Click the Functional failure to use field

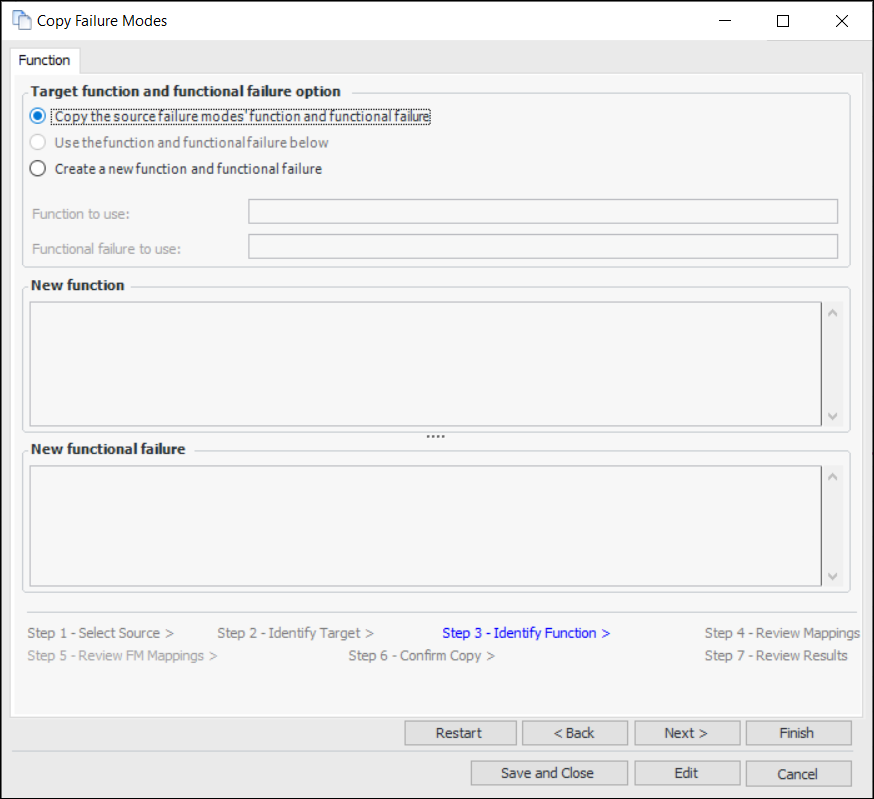(x=543, y=246)
